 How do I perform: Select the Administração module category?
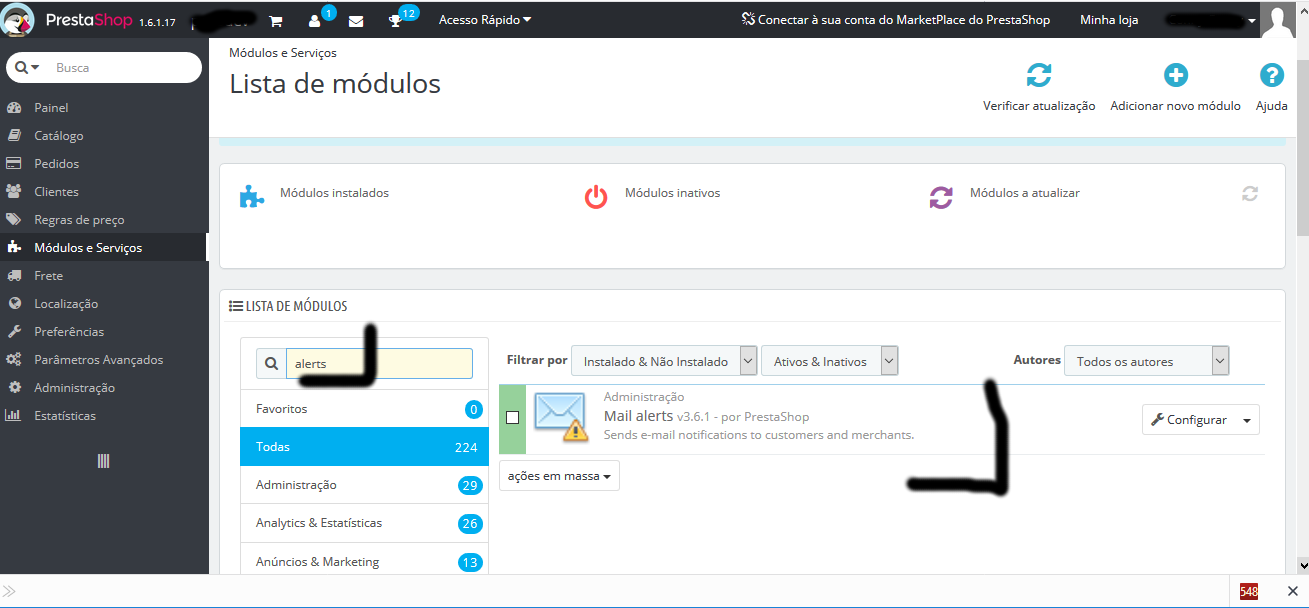click(364, 485)
